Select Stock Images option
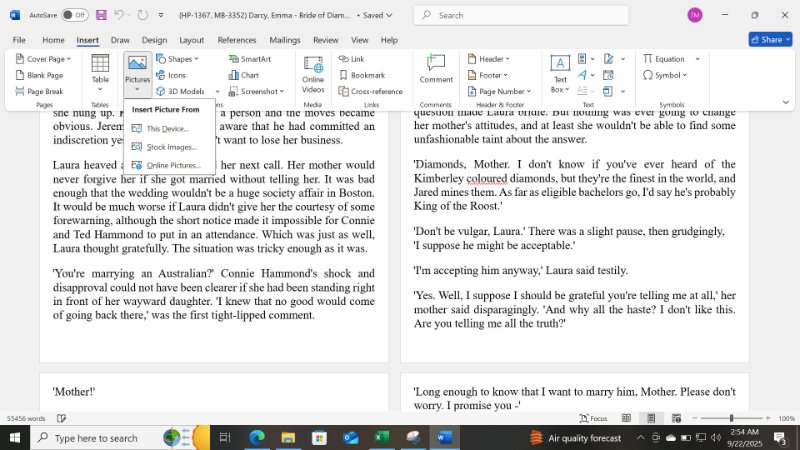 pos(170,147)
